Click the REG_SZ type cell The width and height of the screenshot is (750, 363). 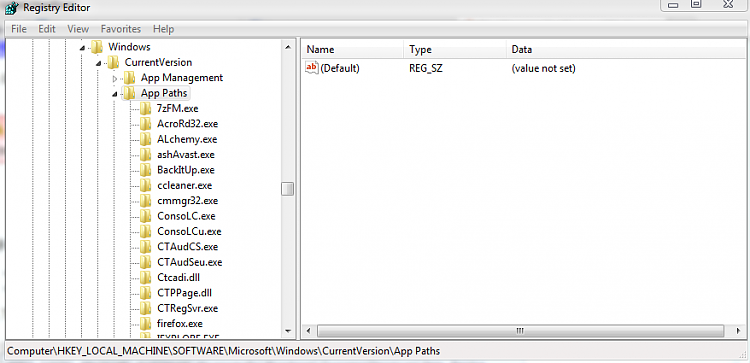(426, 68)
